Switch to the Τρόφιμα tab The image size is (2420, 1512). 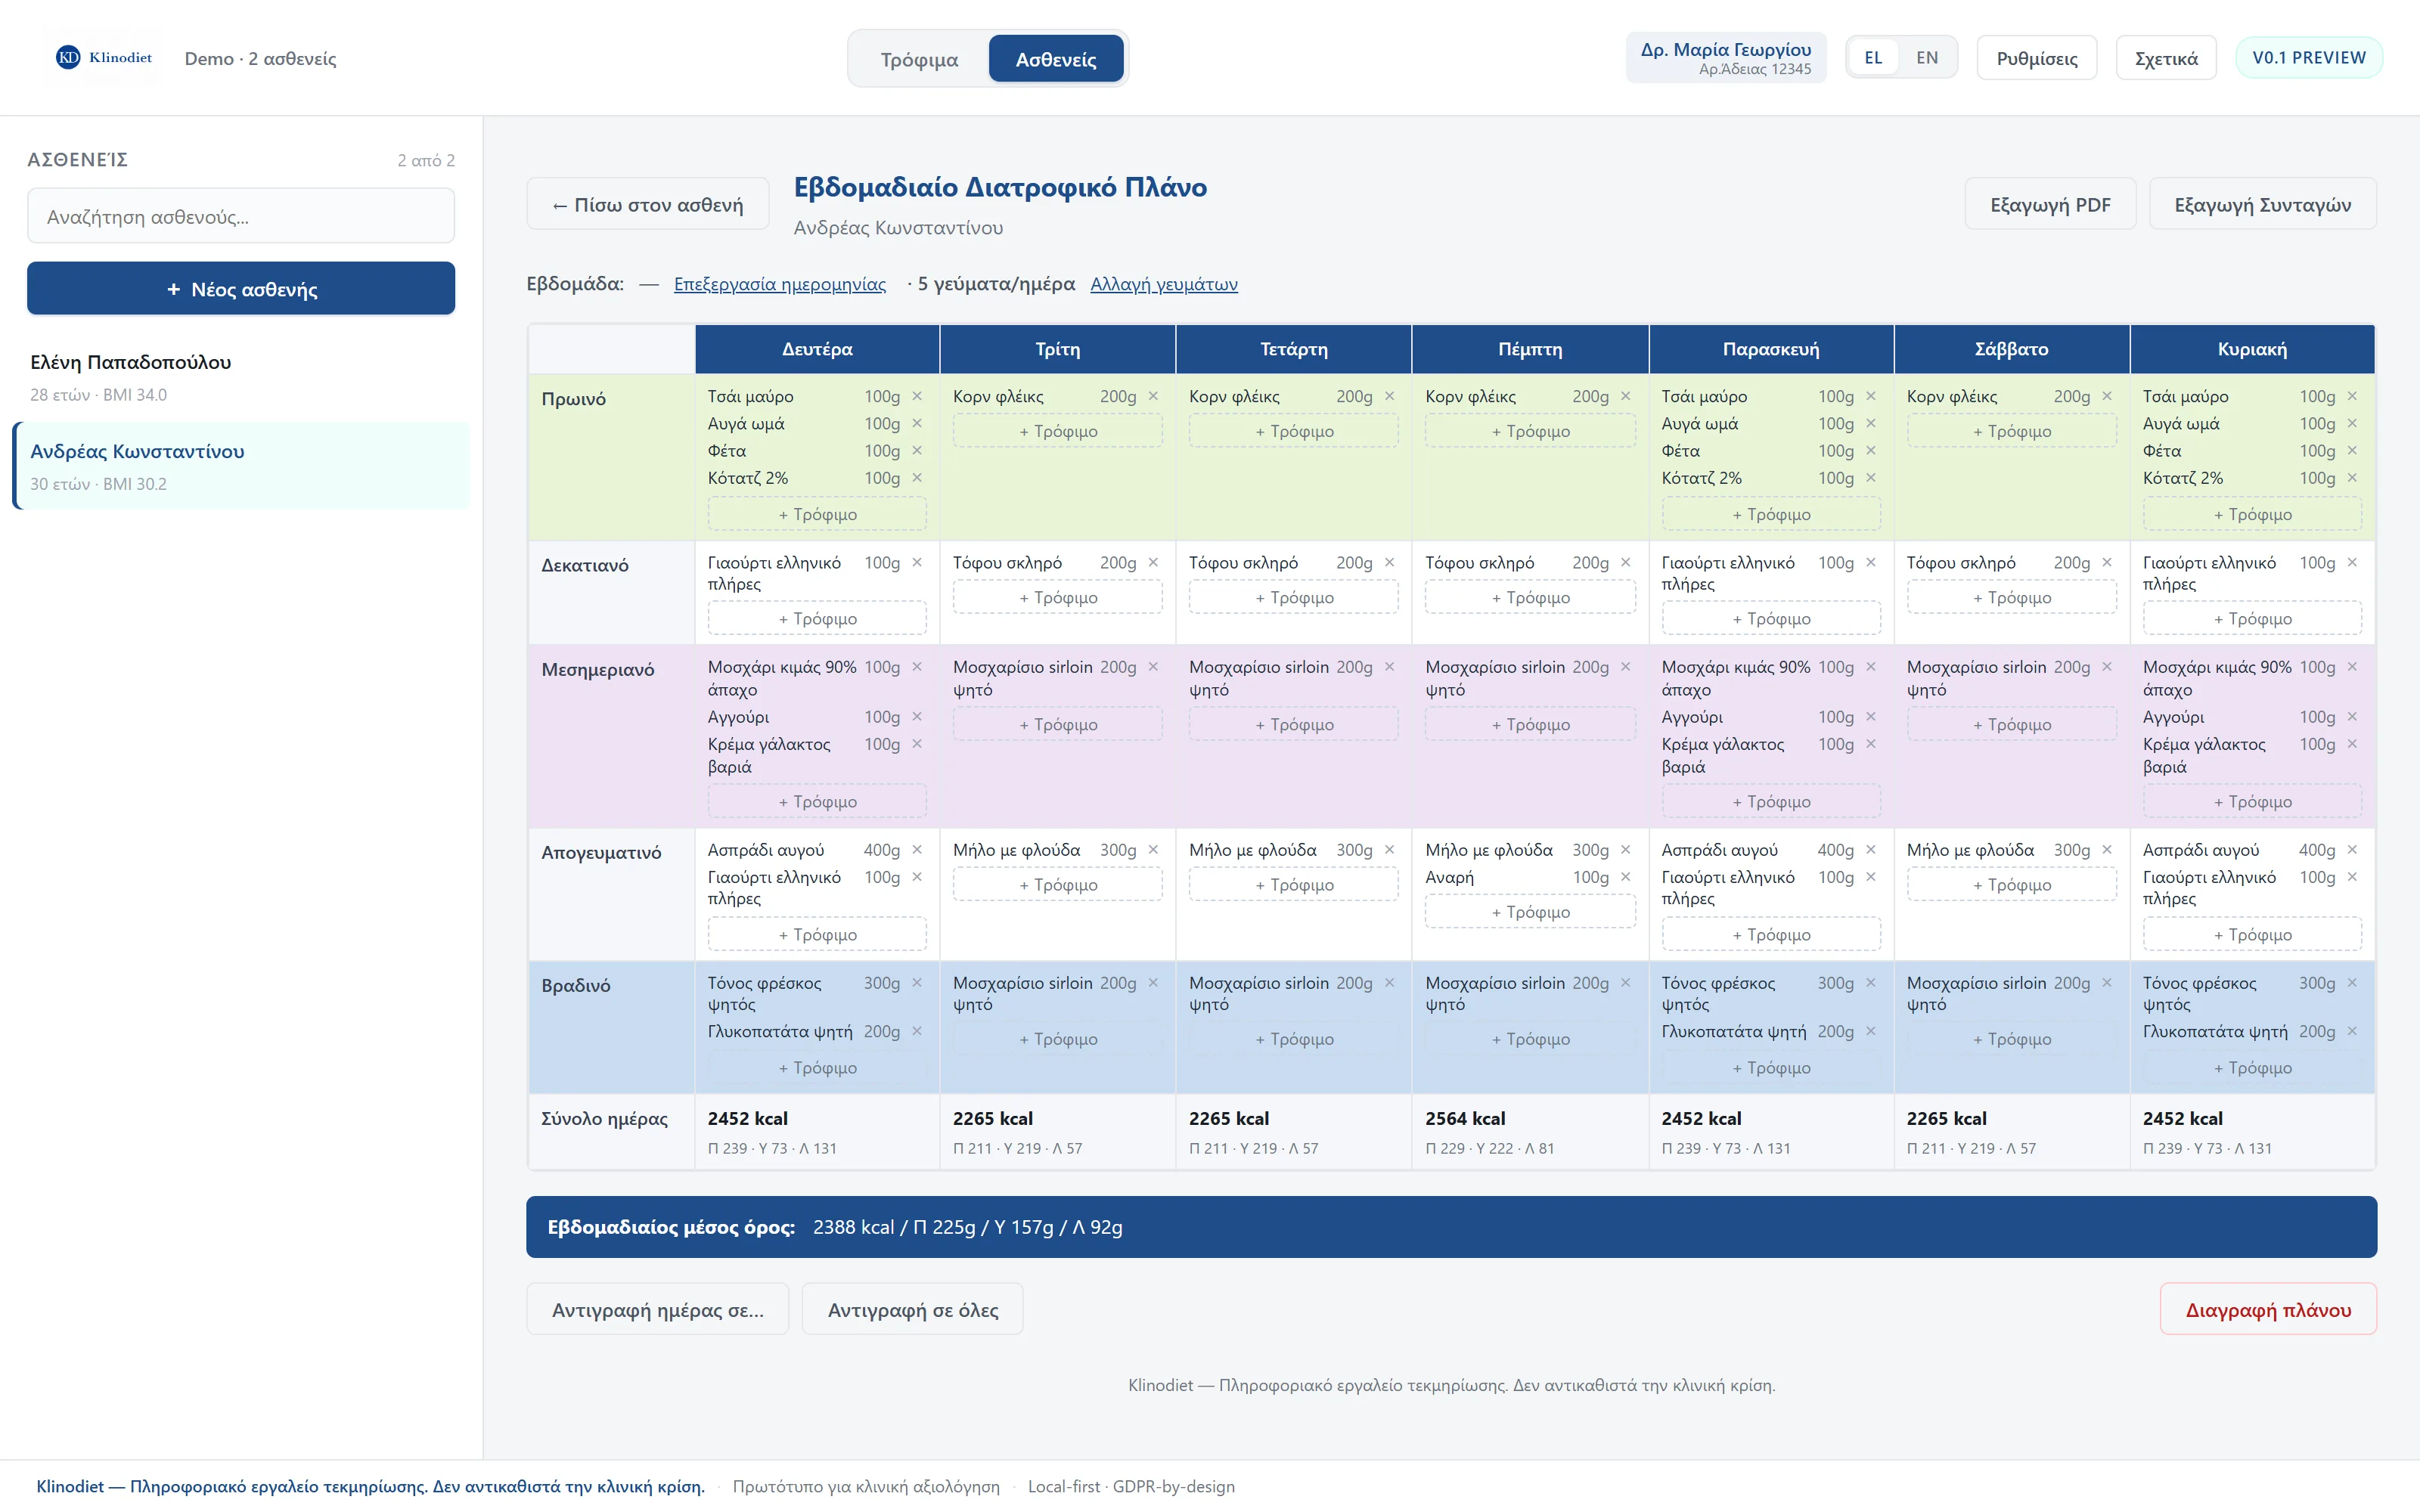(919, 59)
